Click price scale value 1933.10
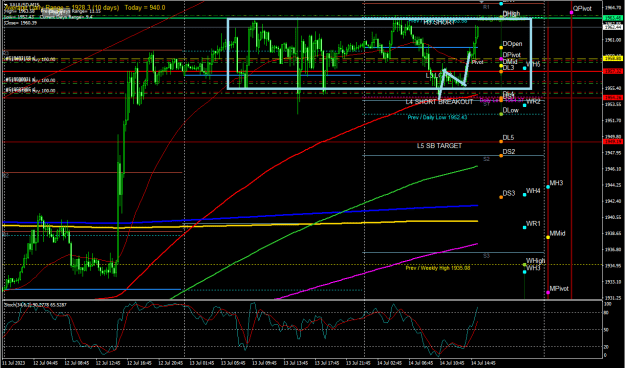 click(x=613, y=282)
